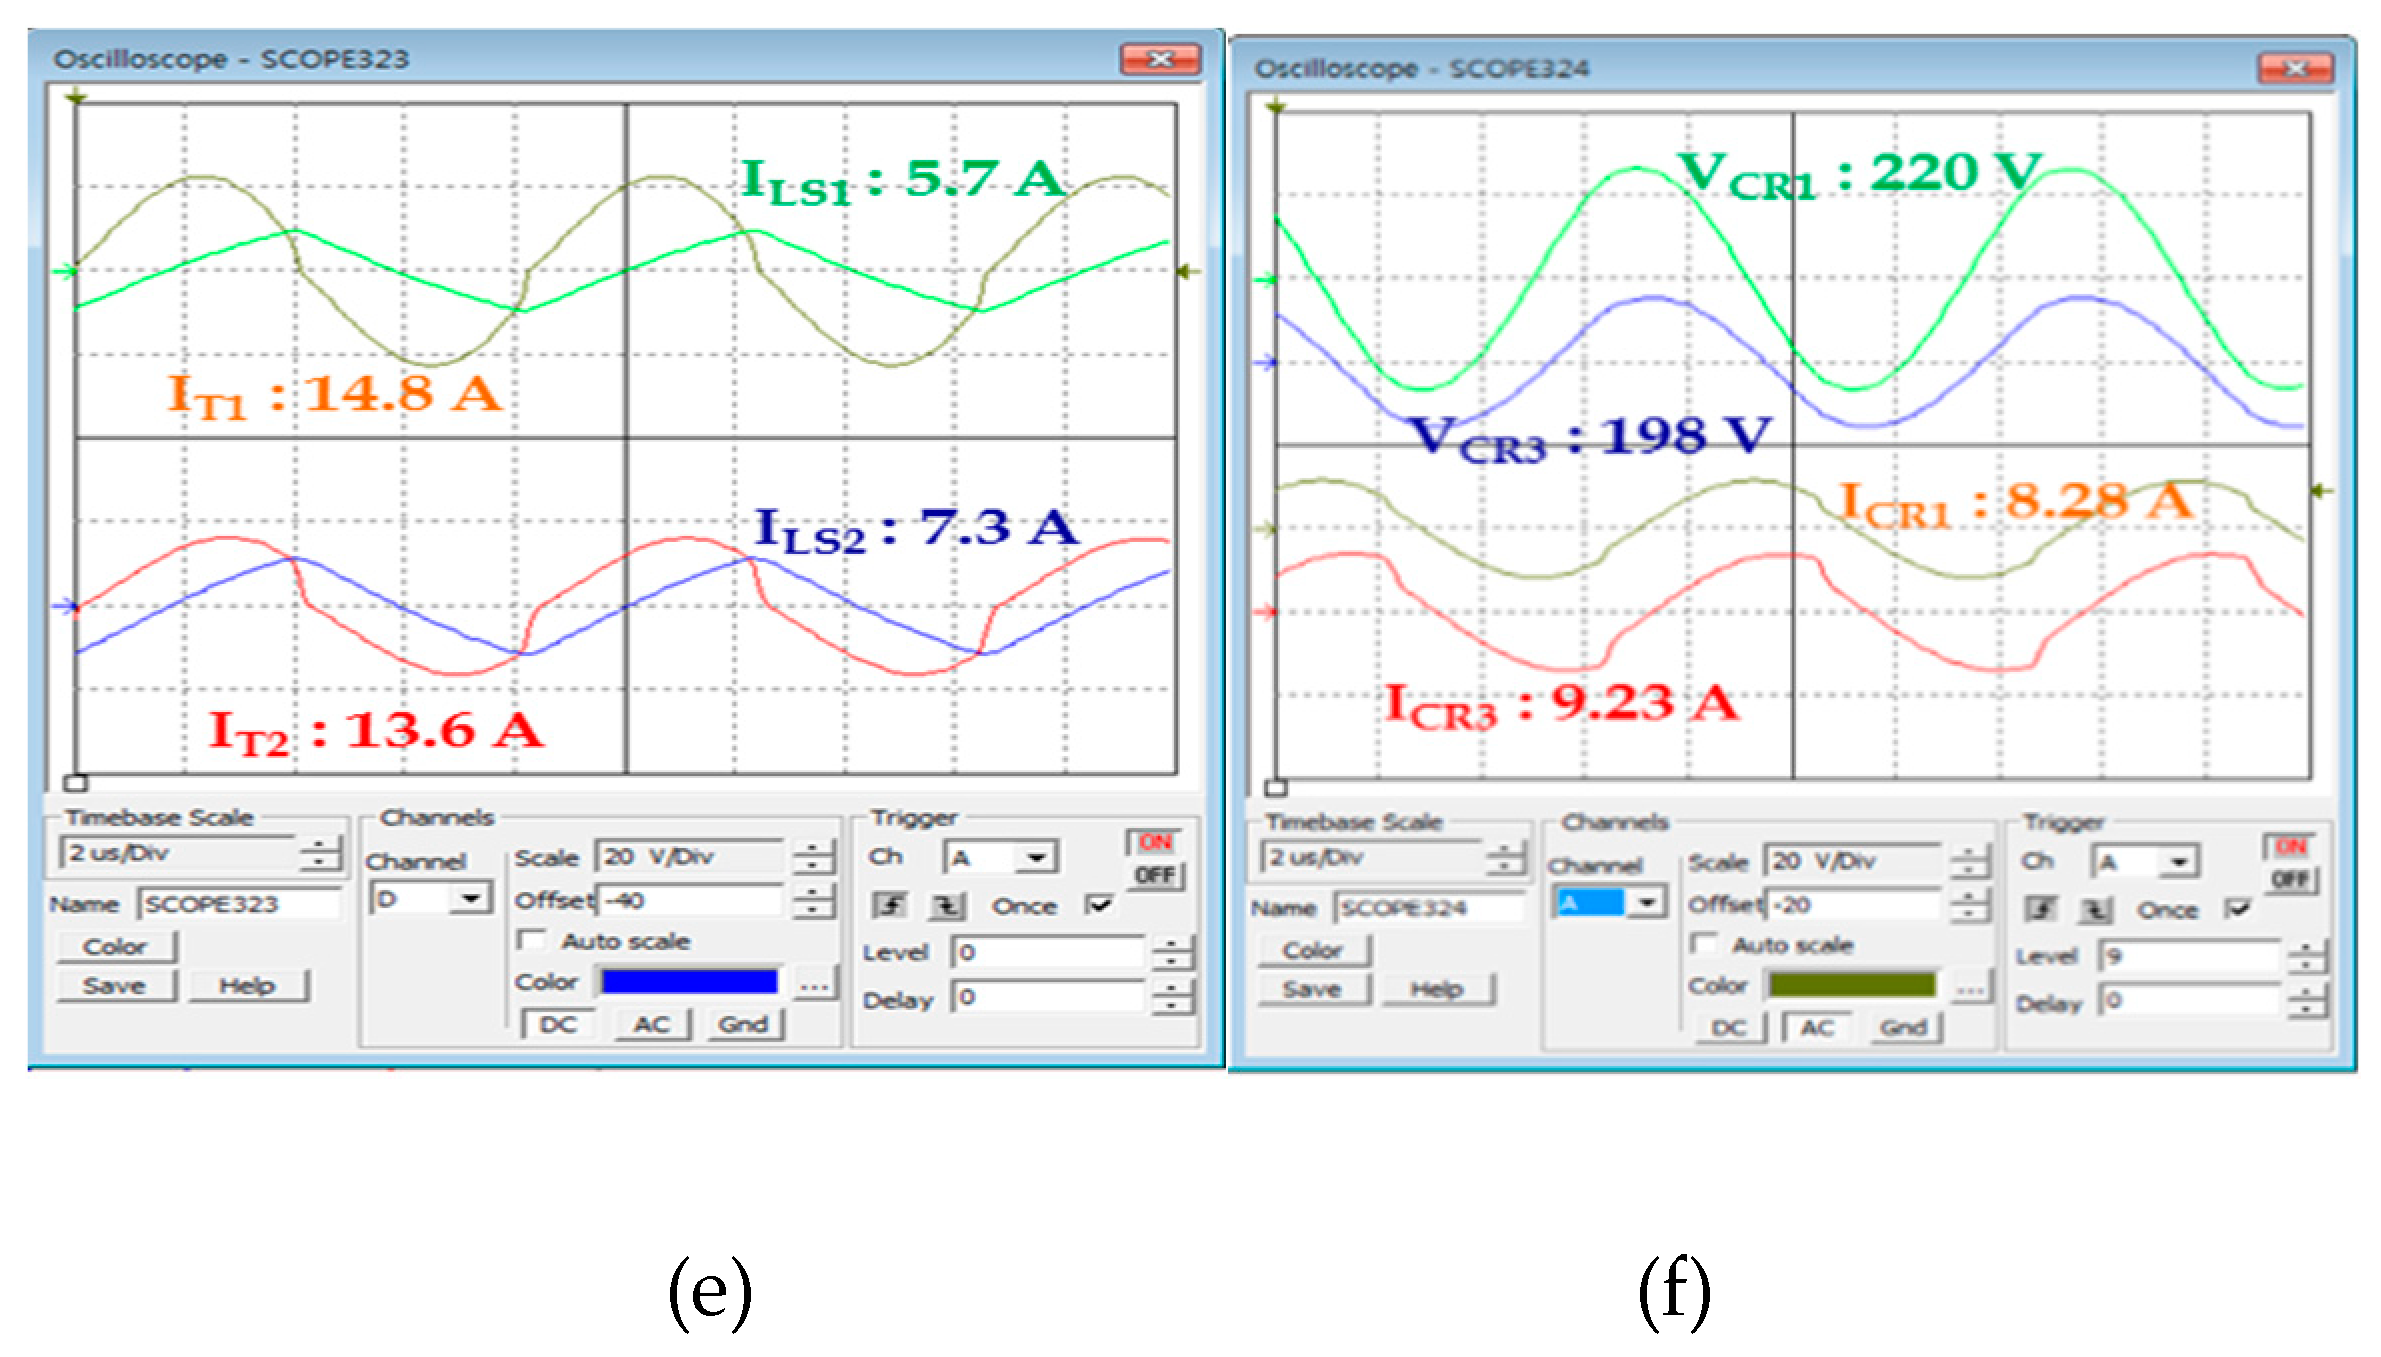Click Save button in SCOPE324 window
The width and height of the screenshot is (2381, 1357).
1313,989
